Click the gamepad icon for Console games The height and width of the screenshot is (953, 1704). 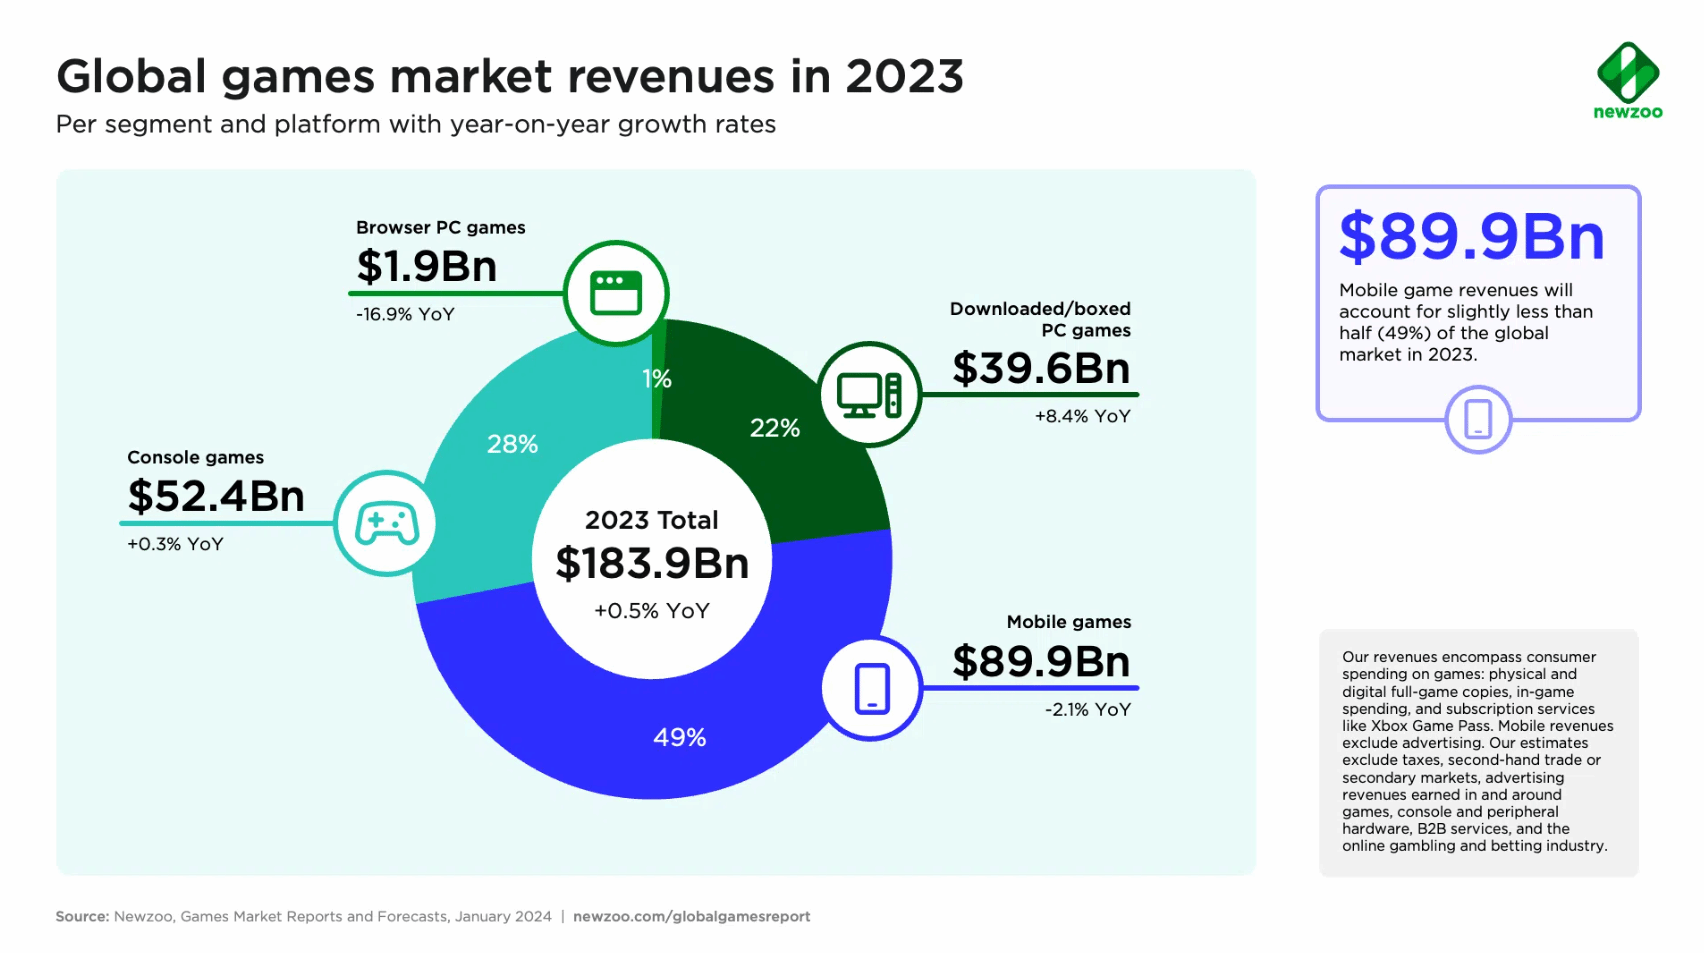(387, 523)
